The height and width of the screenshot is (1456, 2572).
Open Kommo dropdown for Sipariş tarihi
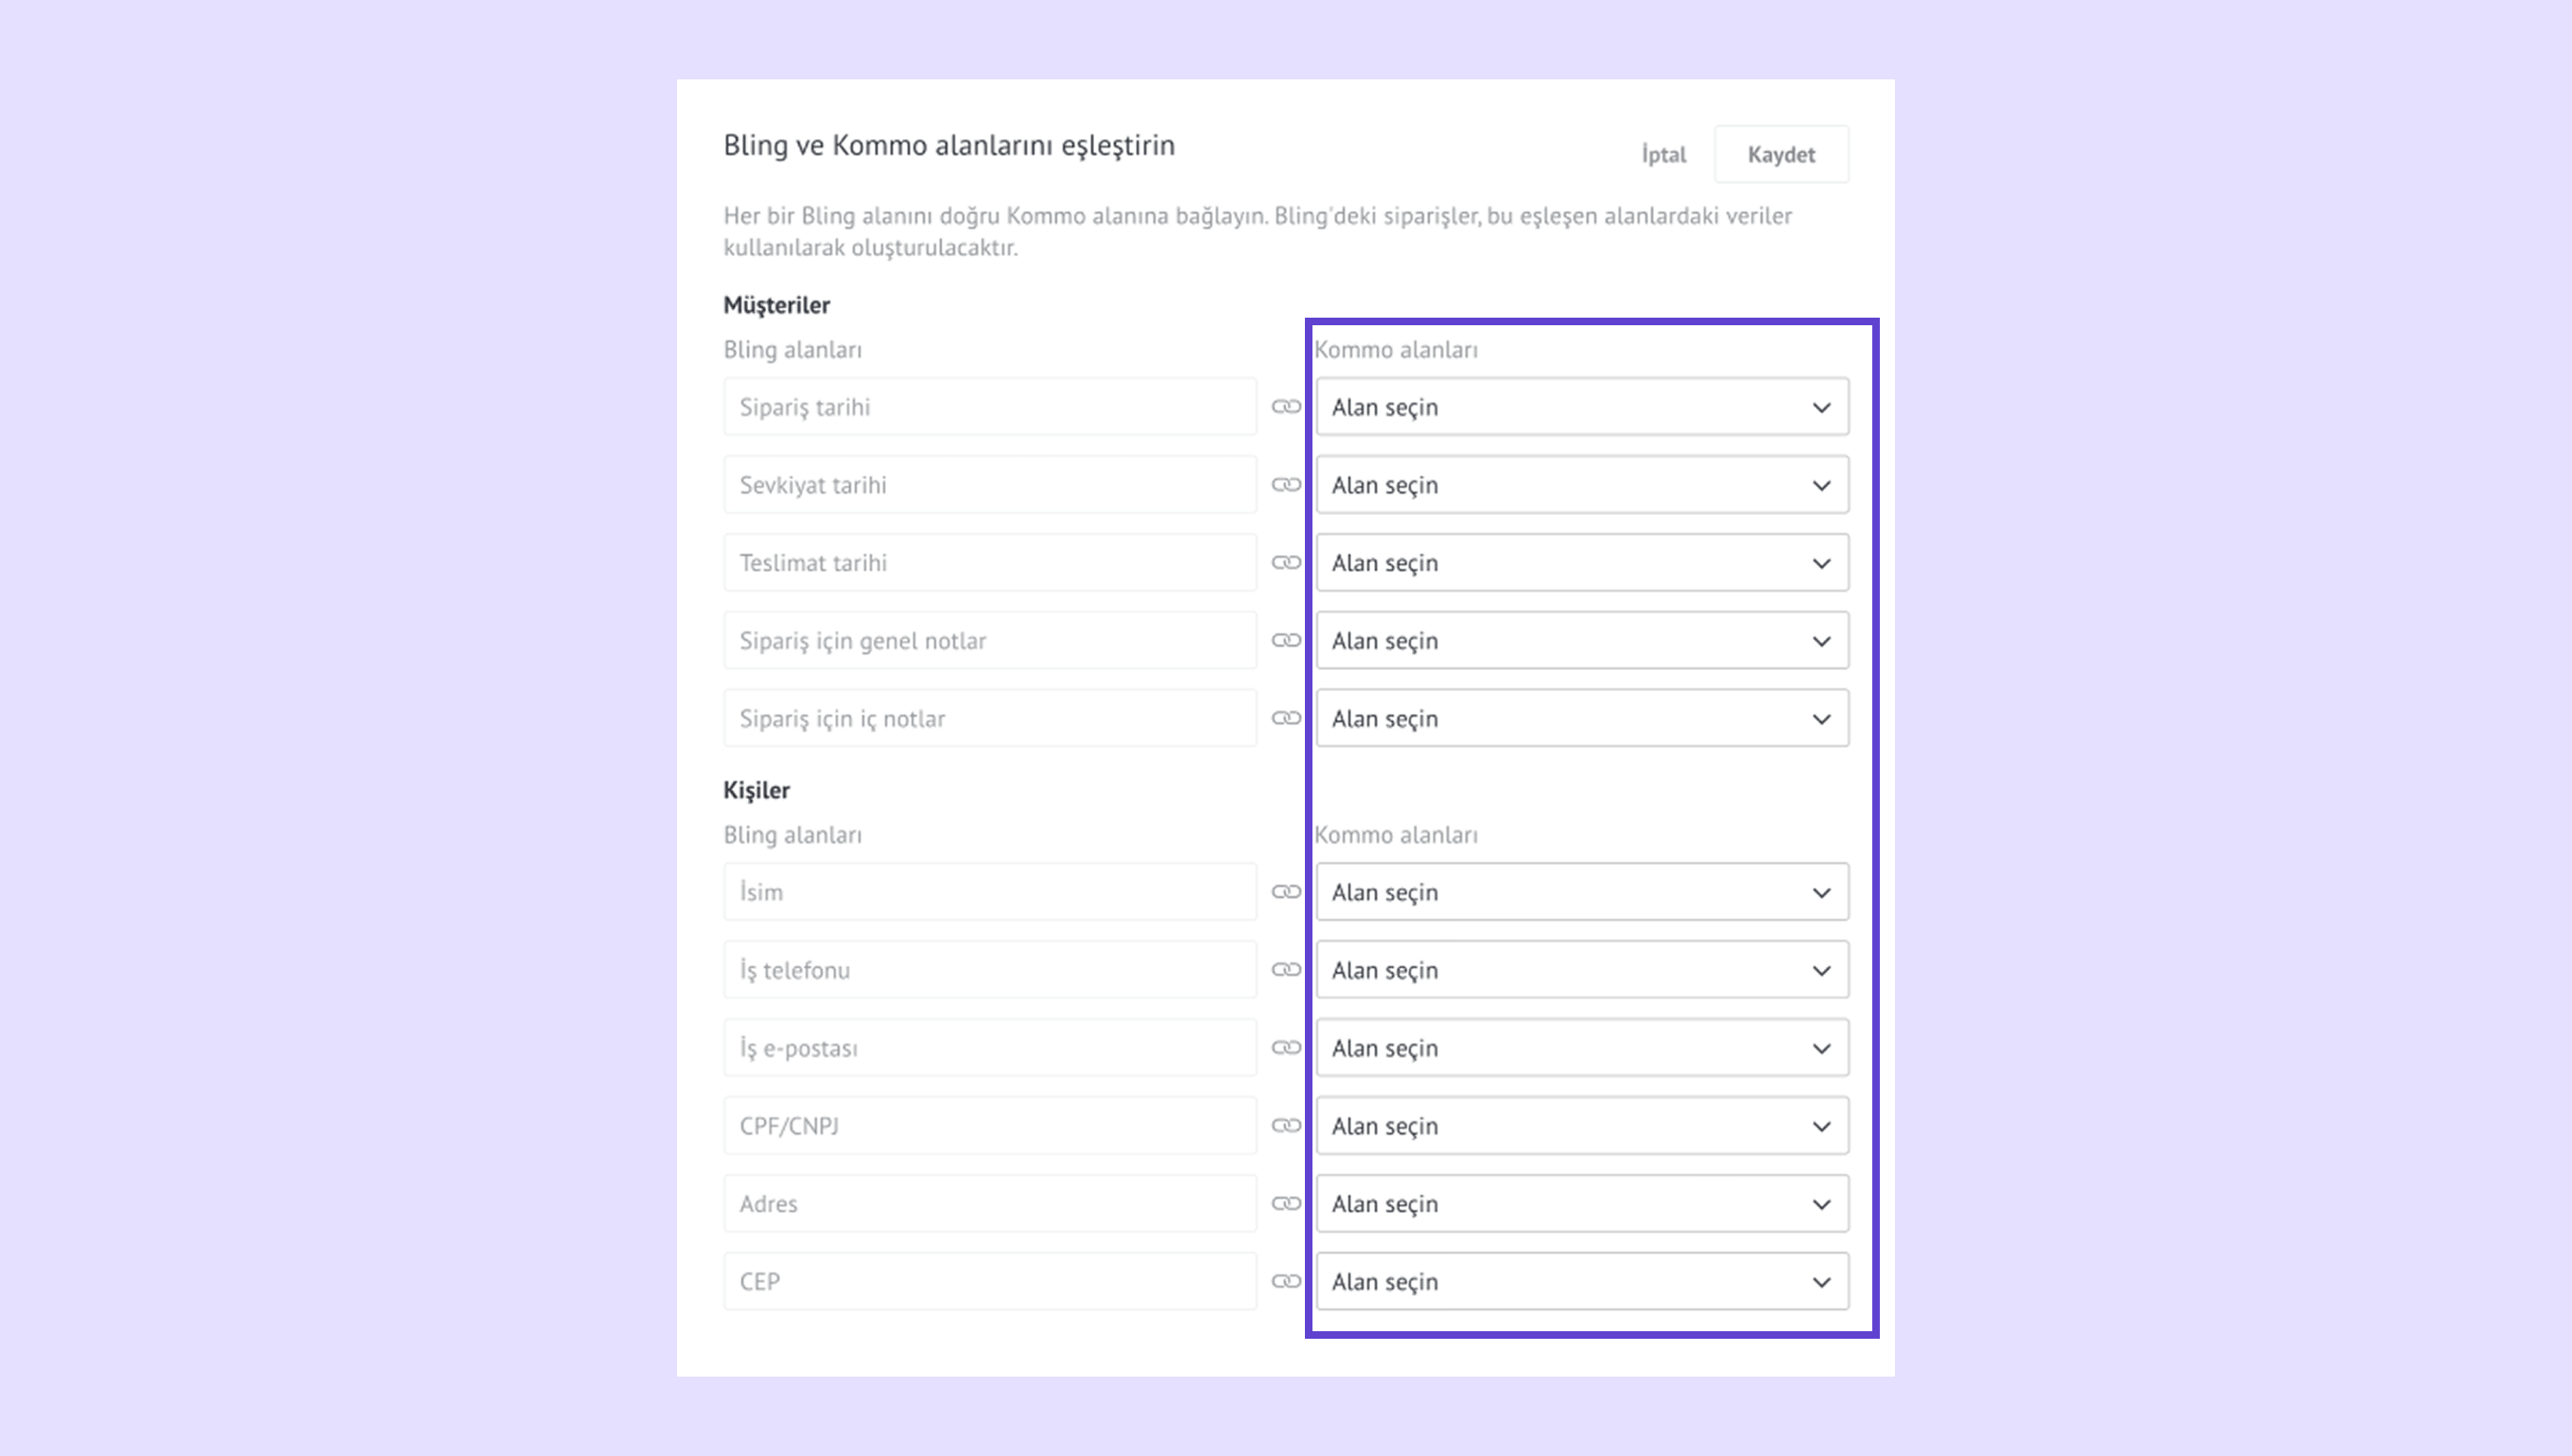click(1581, 407)
